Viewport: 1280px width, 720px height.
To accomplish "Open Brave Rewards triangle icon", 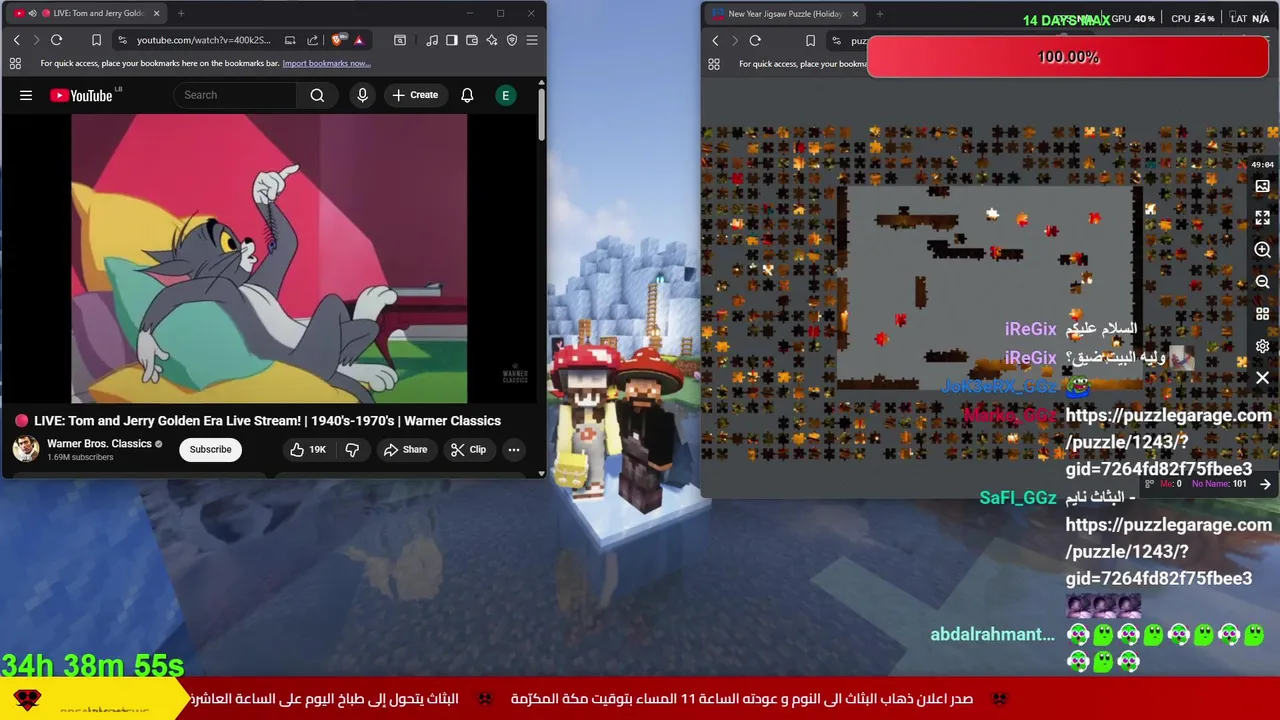I will (358, 40).
